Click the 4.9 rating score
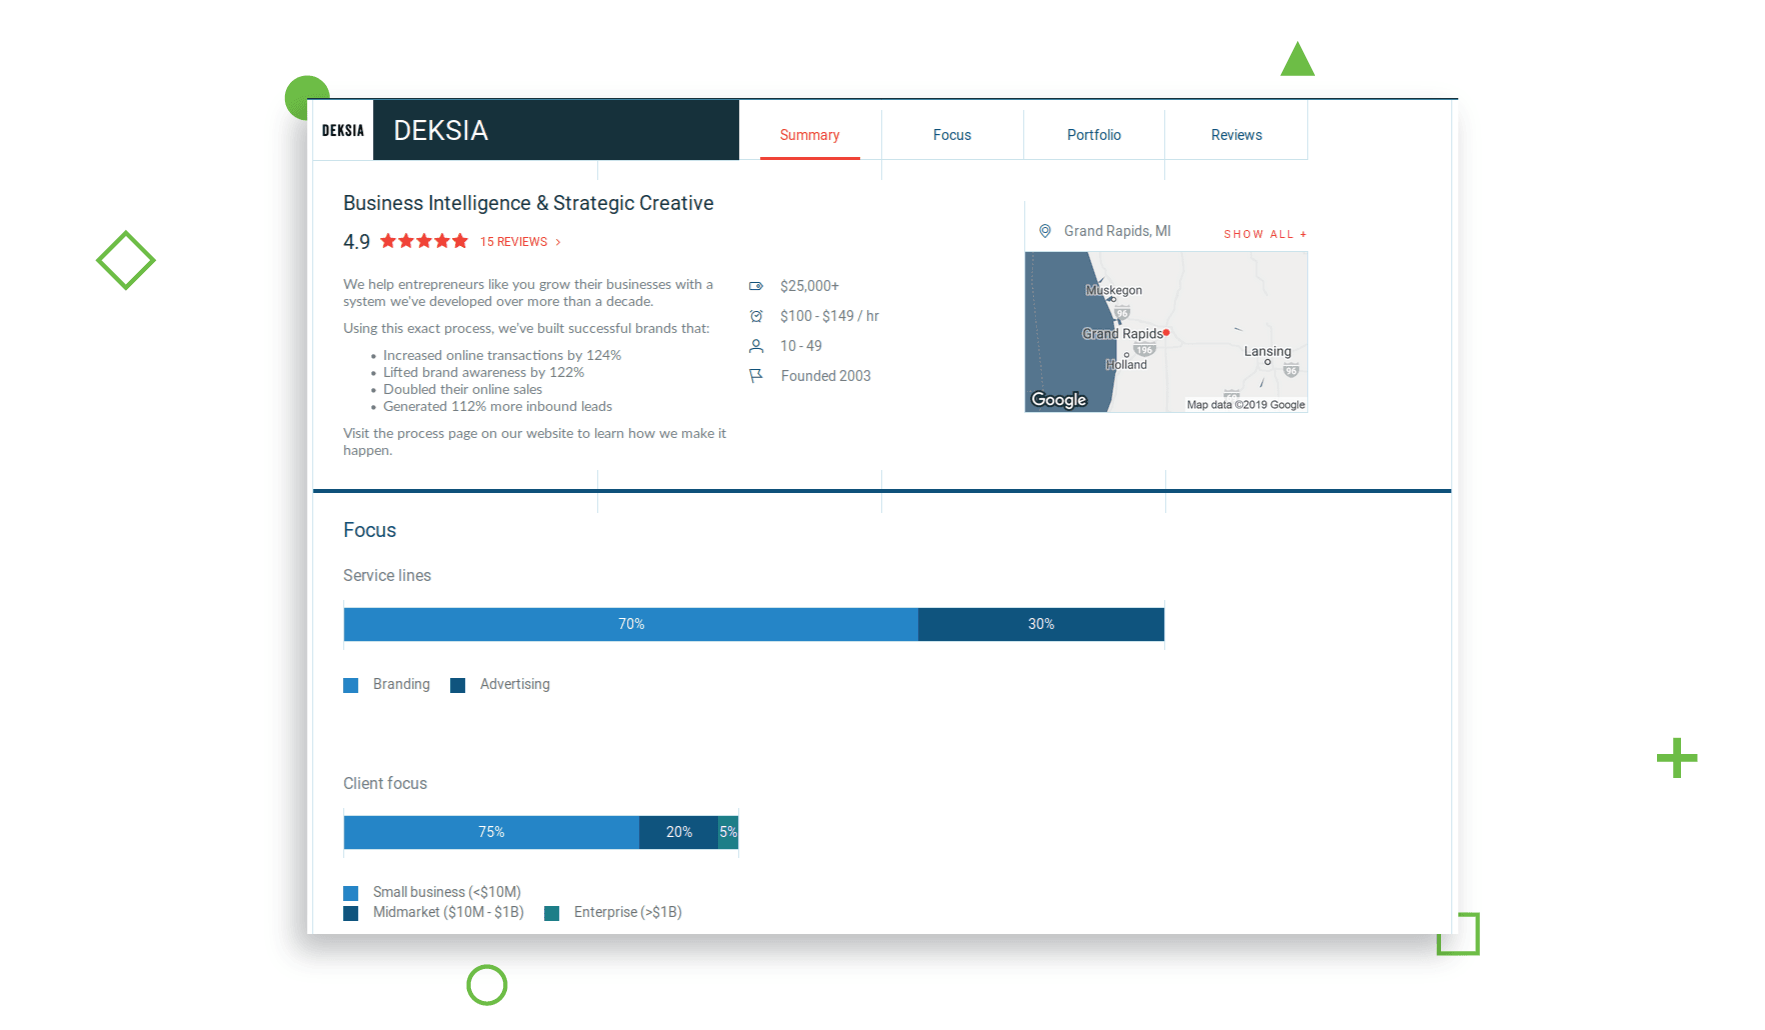 click(x=356, y=242)
